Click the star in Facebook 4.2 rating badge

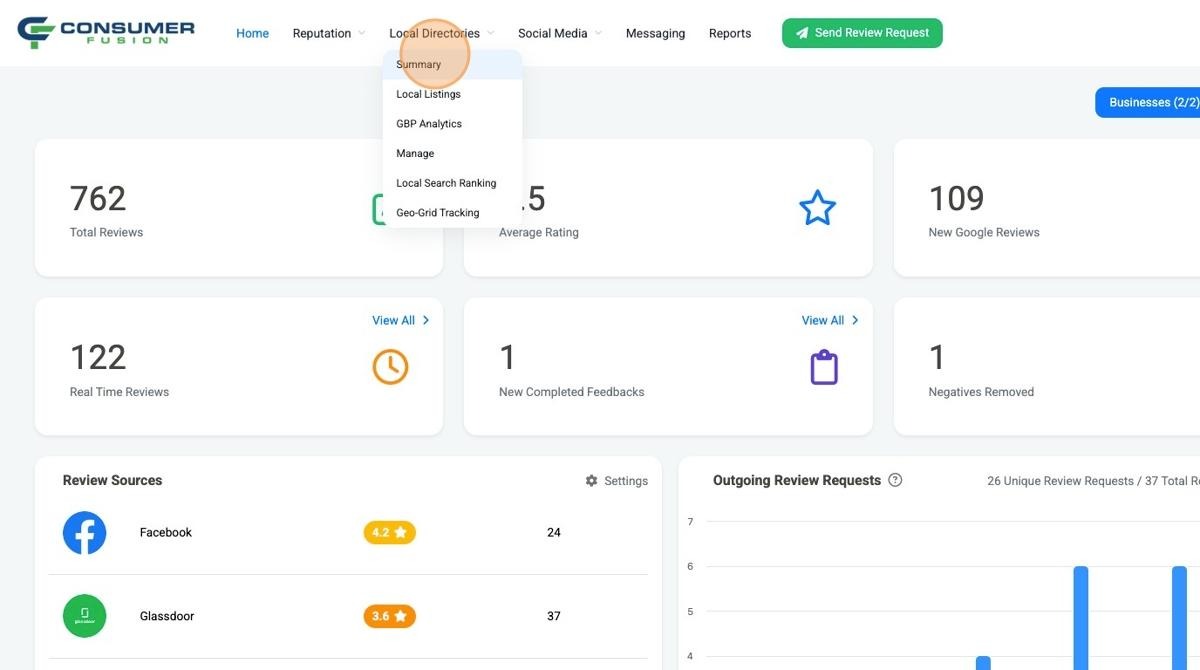click(x=401, y=533)
